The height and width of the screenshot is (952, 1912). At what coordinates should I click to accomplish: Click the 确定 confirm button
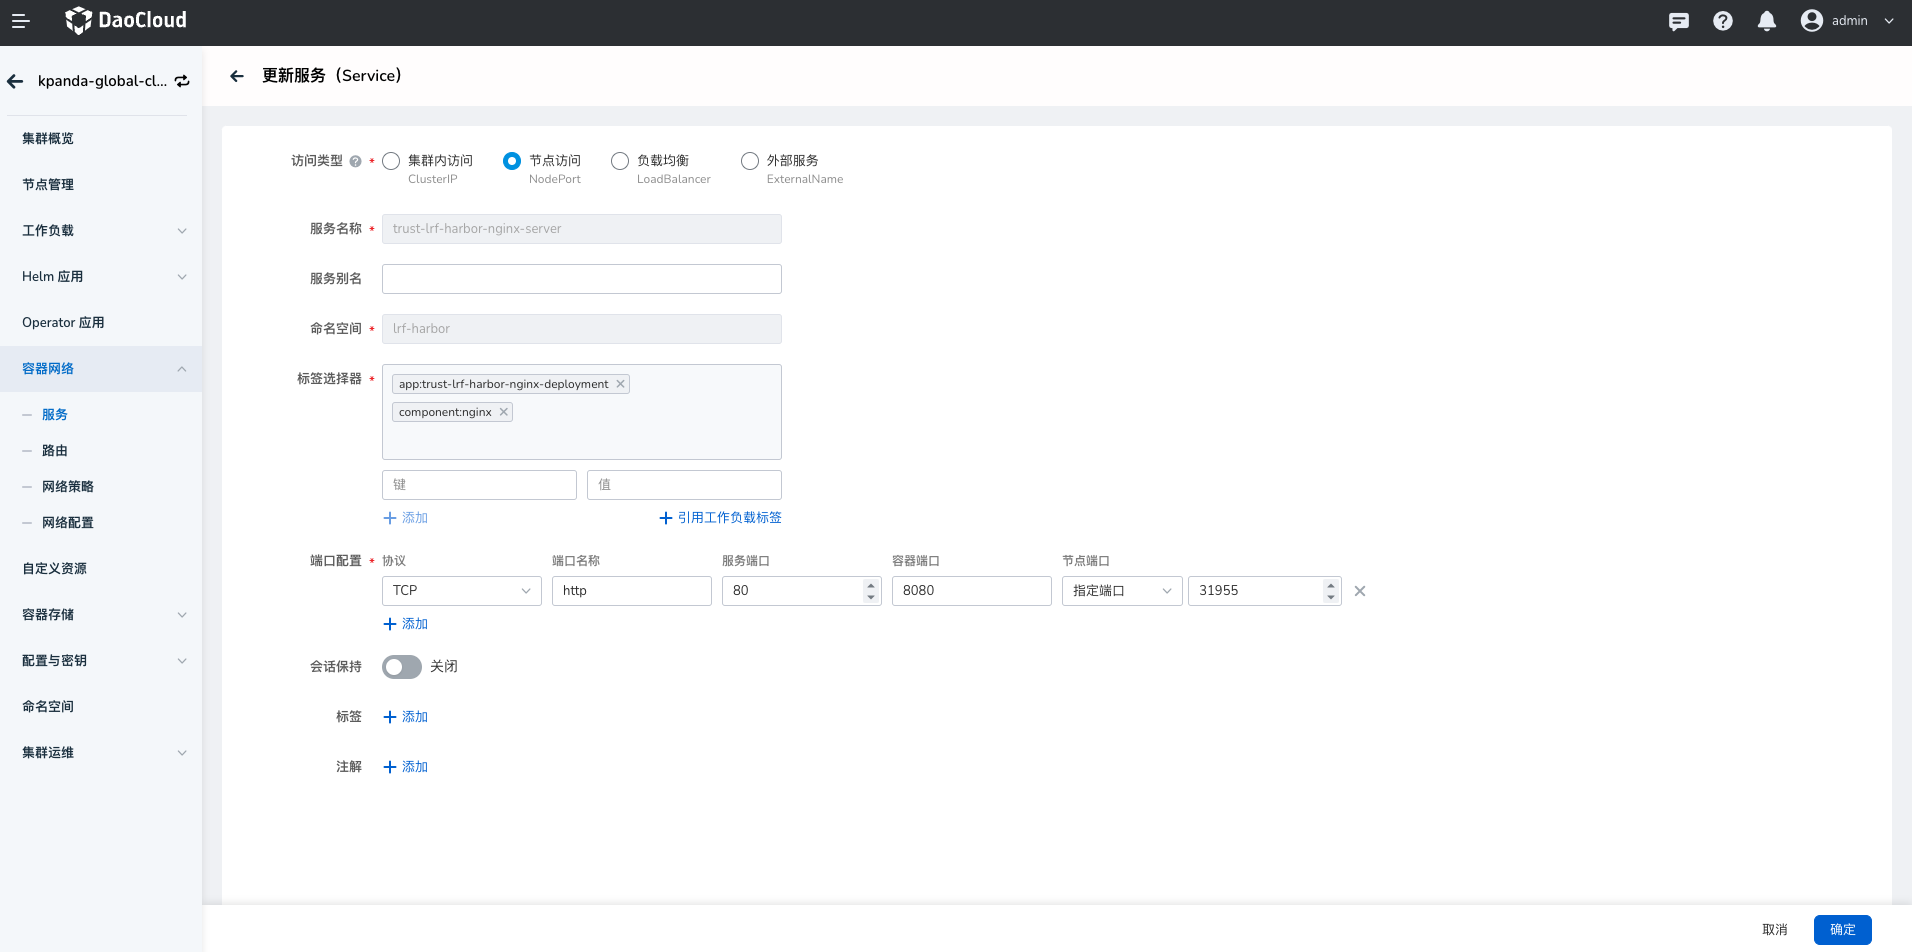coord(1842,929)
